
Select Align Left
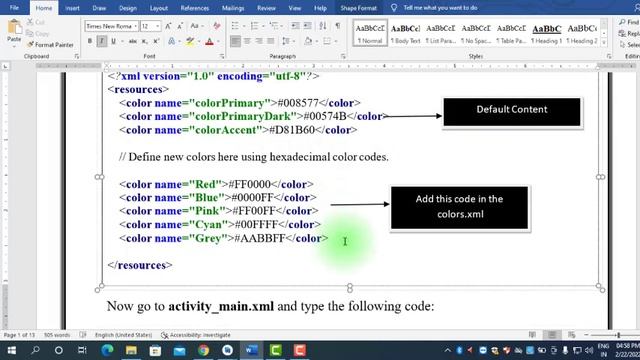tap(235, 41)
